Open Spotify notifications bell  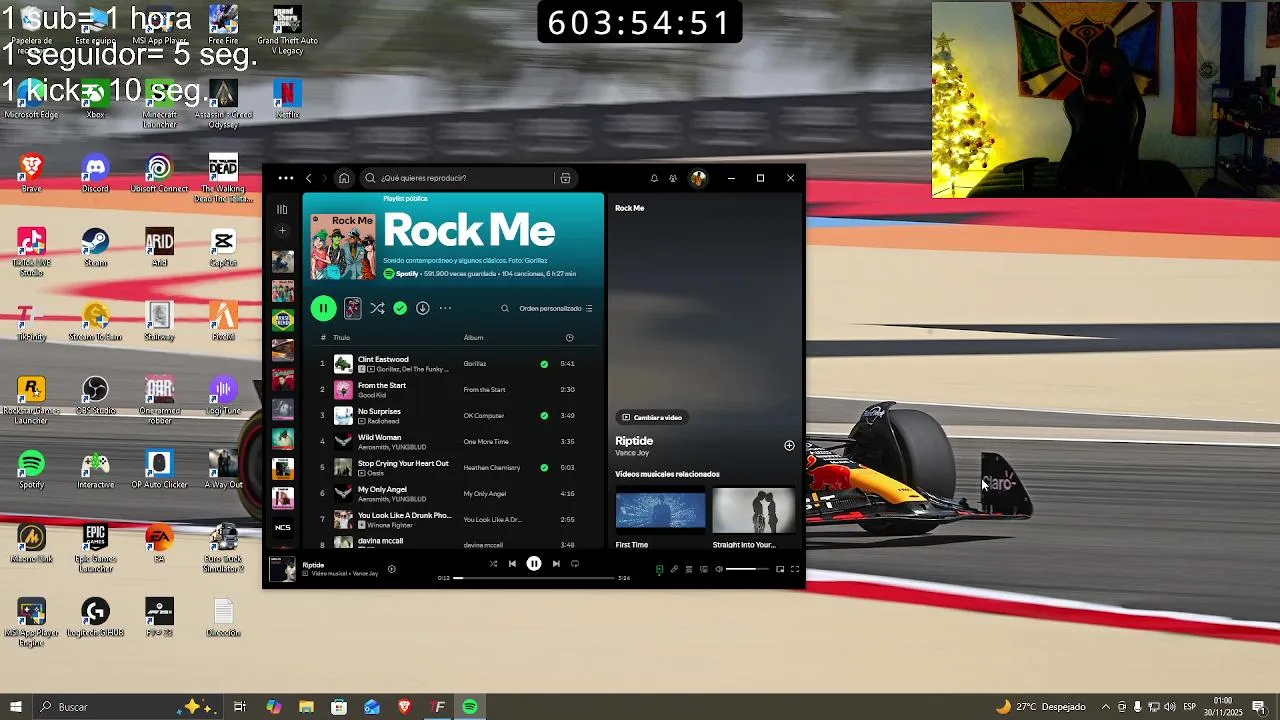pos(654,178)
